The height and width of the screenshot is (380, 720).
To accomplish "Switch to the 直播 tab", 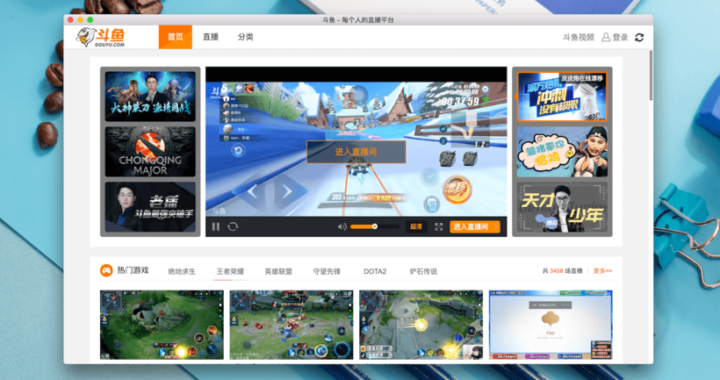I will point(211,37).
